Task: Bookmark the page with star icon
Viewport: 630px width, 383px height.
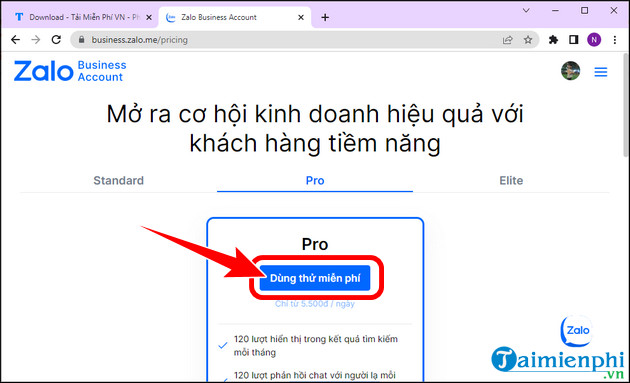Action: tap(528, 40)
